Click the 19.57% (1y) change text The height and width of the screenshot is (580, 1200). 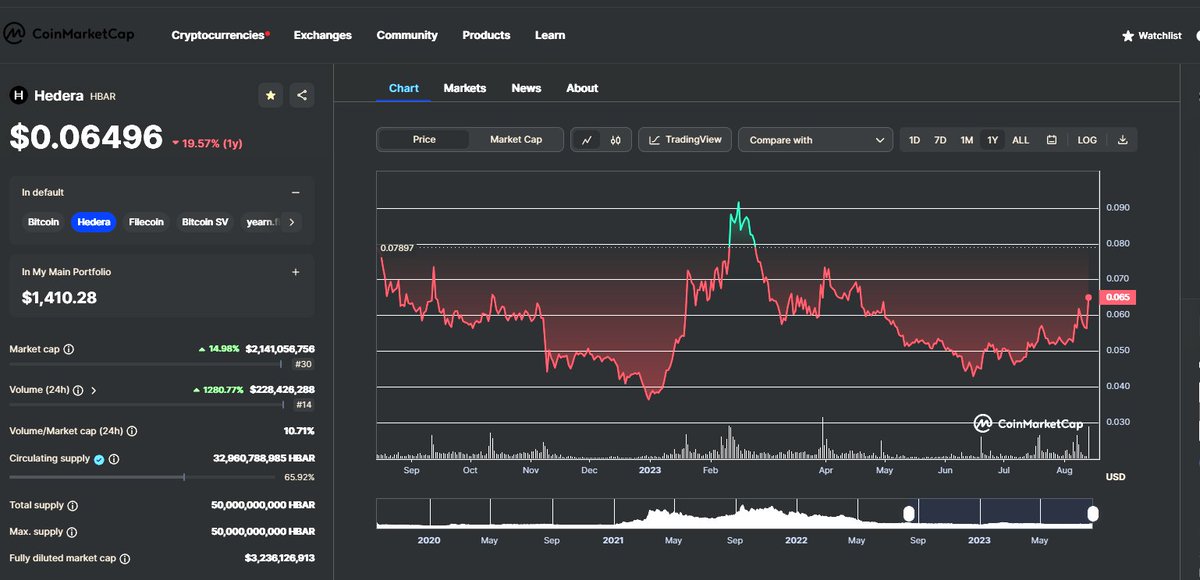point(212,143)
